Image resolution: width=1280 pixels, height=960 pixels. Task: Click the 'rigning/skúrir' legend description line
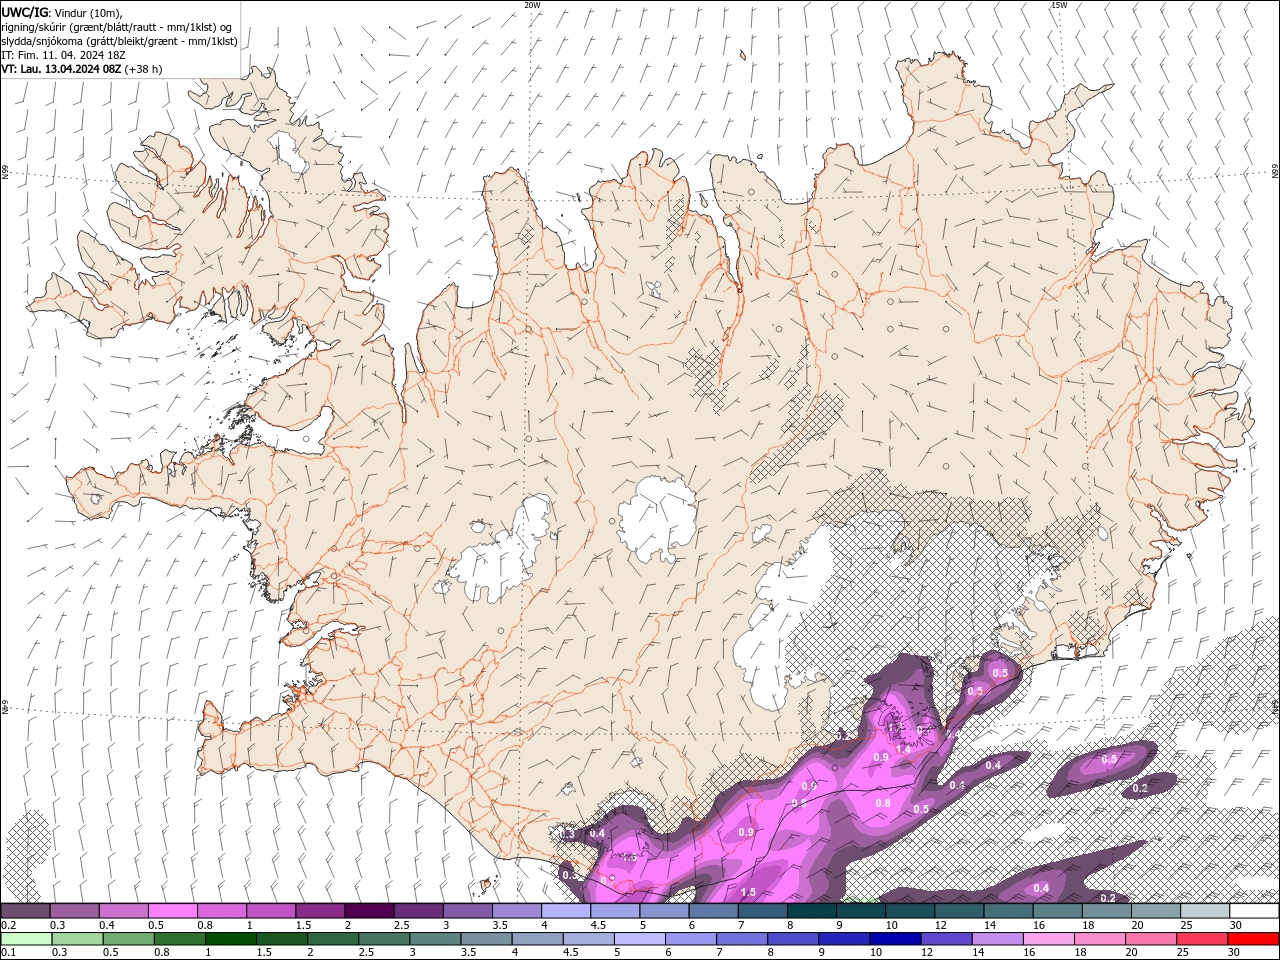(117, 27)
